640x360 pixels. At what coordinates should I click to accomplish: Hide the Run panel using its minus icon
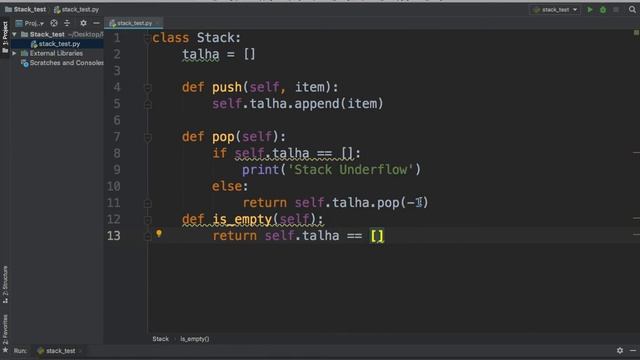pyautogui.click(x=633, y=350)
